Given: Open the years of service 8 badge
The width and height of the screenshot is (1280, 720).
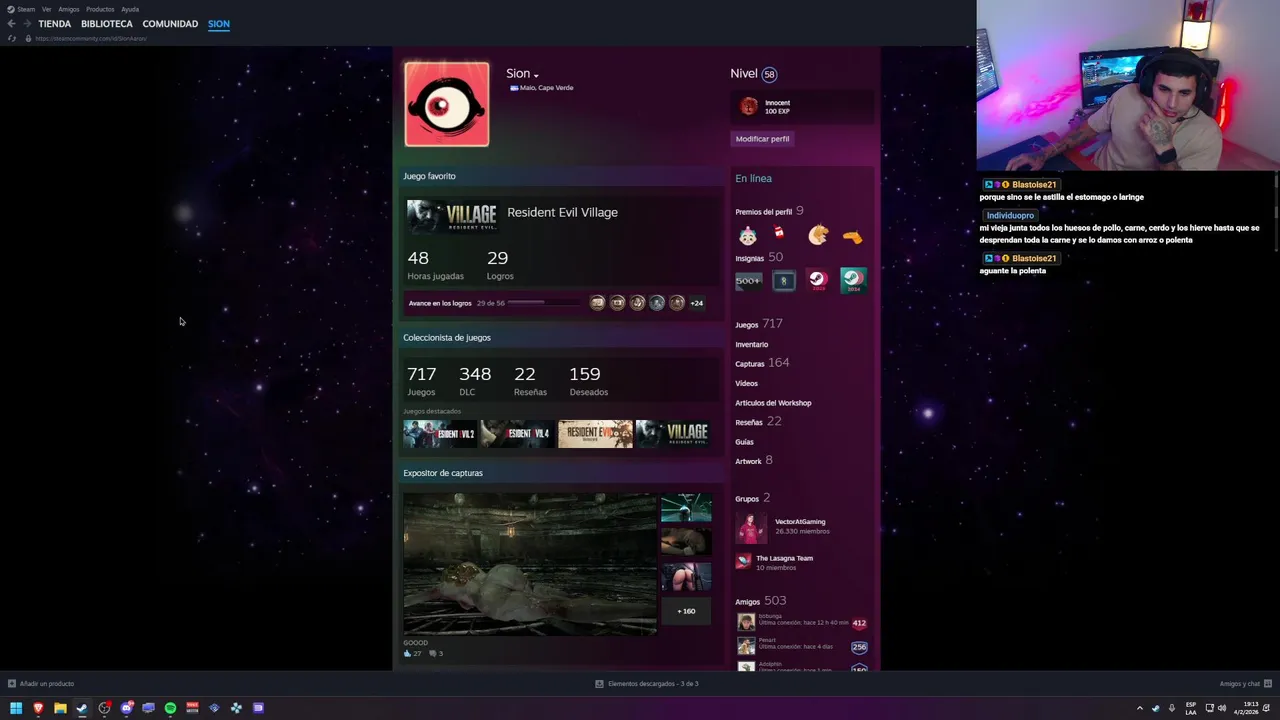Looking at the screenshot, I should pos(783,281).
